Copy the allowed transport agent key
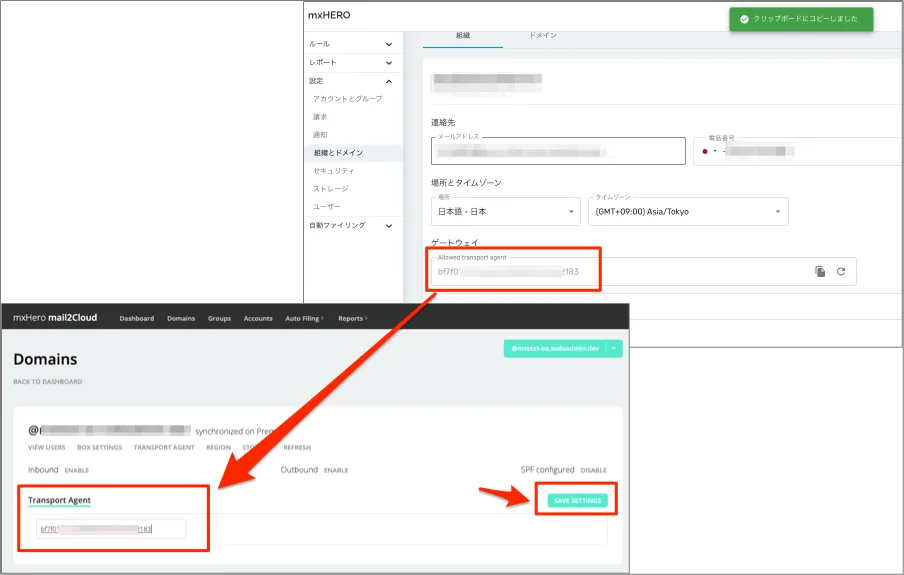904x575 pixels. pos(820,272)
